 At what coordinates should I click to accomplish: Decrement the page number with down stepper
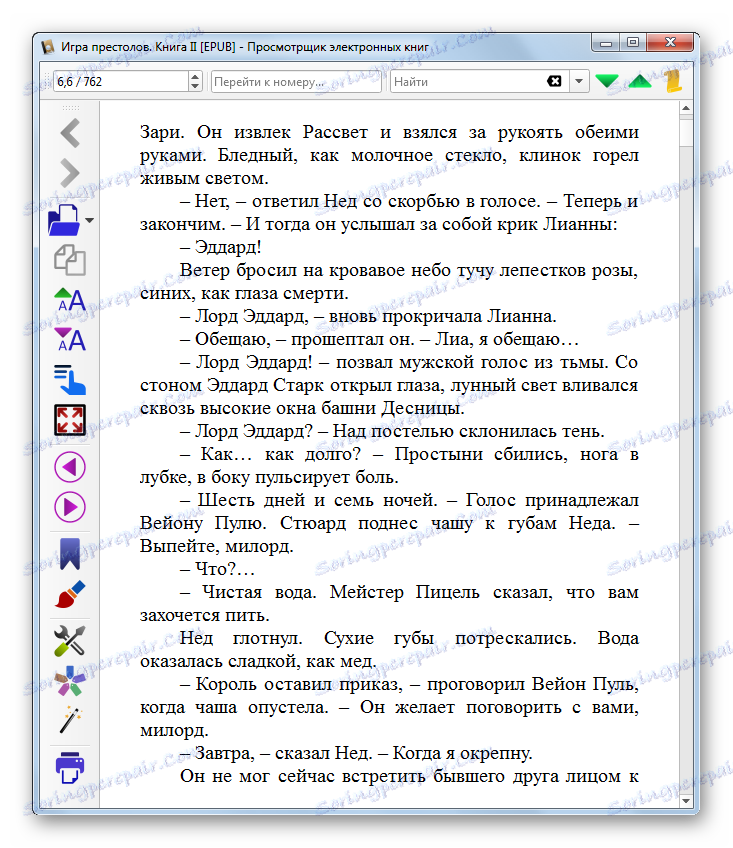[195, 87]
